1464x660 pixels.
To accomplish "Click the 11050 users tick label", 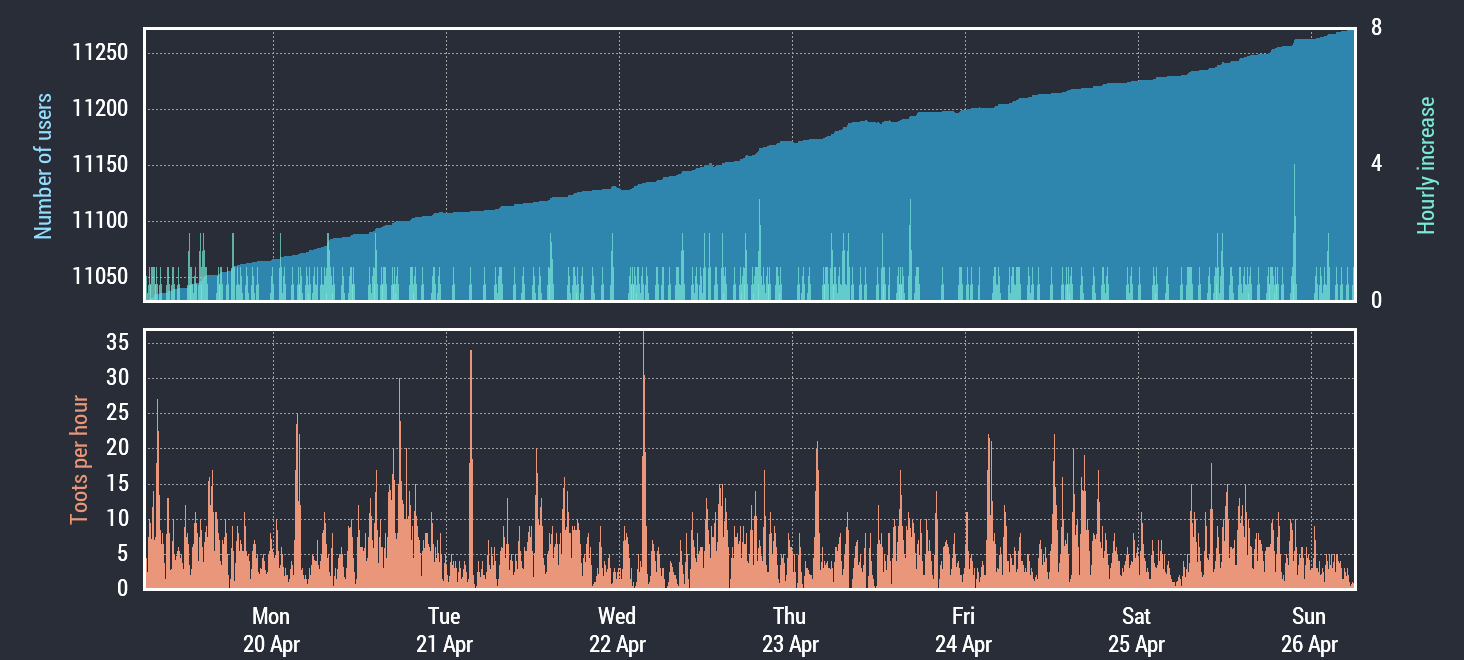I will (x=101, y=277).
